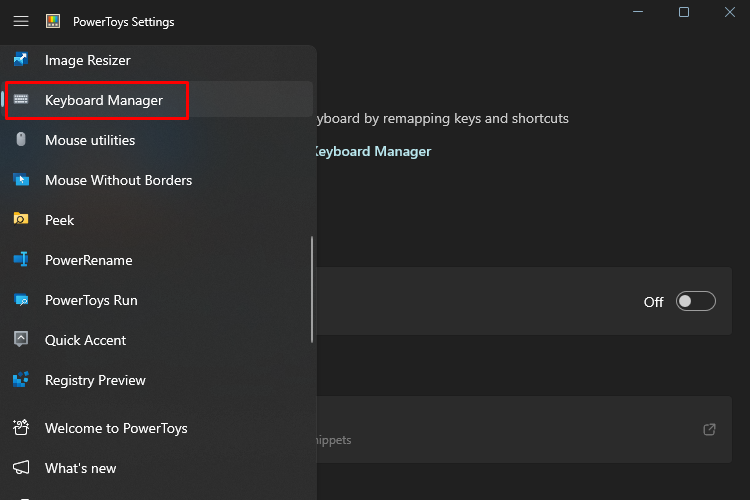Click the Mouse utilities mouse icon
This screenshot has height=500, width=750.
[x=21, y=139]
